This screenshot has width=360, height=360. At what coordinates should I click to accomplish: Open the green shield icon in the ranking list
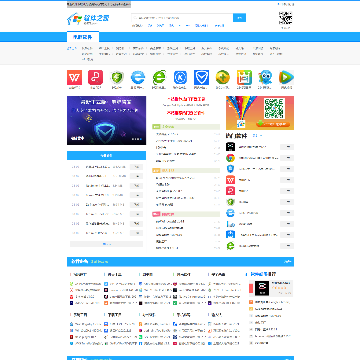[230, 202]
